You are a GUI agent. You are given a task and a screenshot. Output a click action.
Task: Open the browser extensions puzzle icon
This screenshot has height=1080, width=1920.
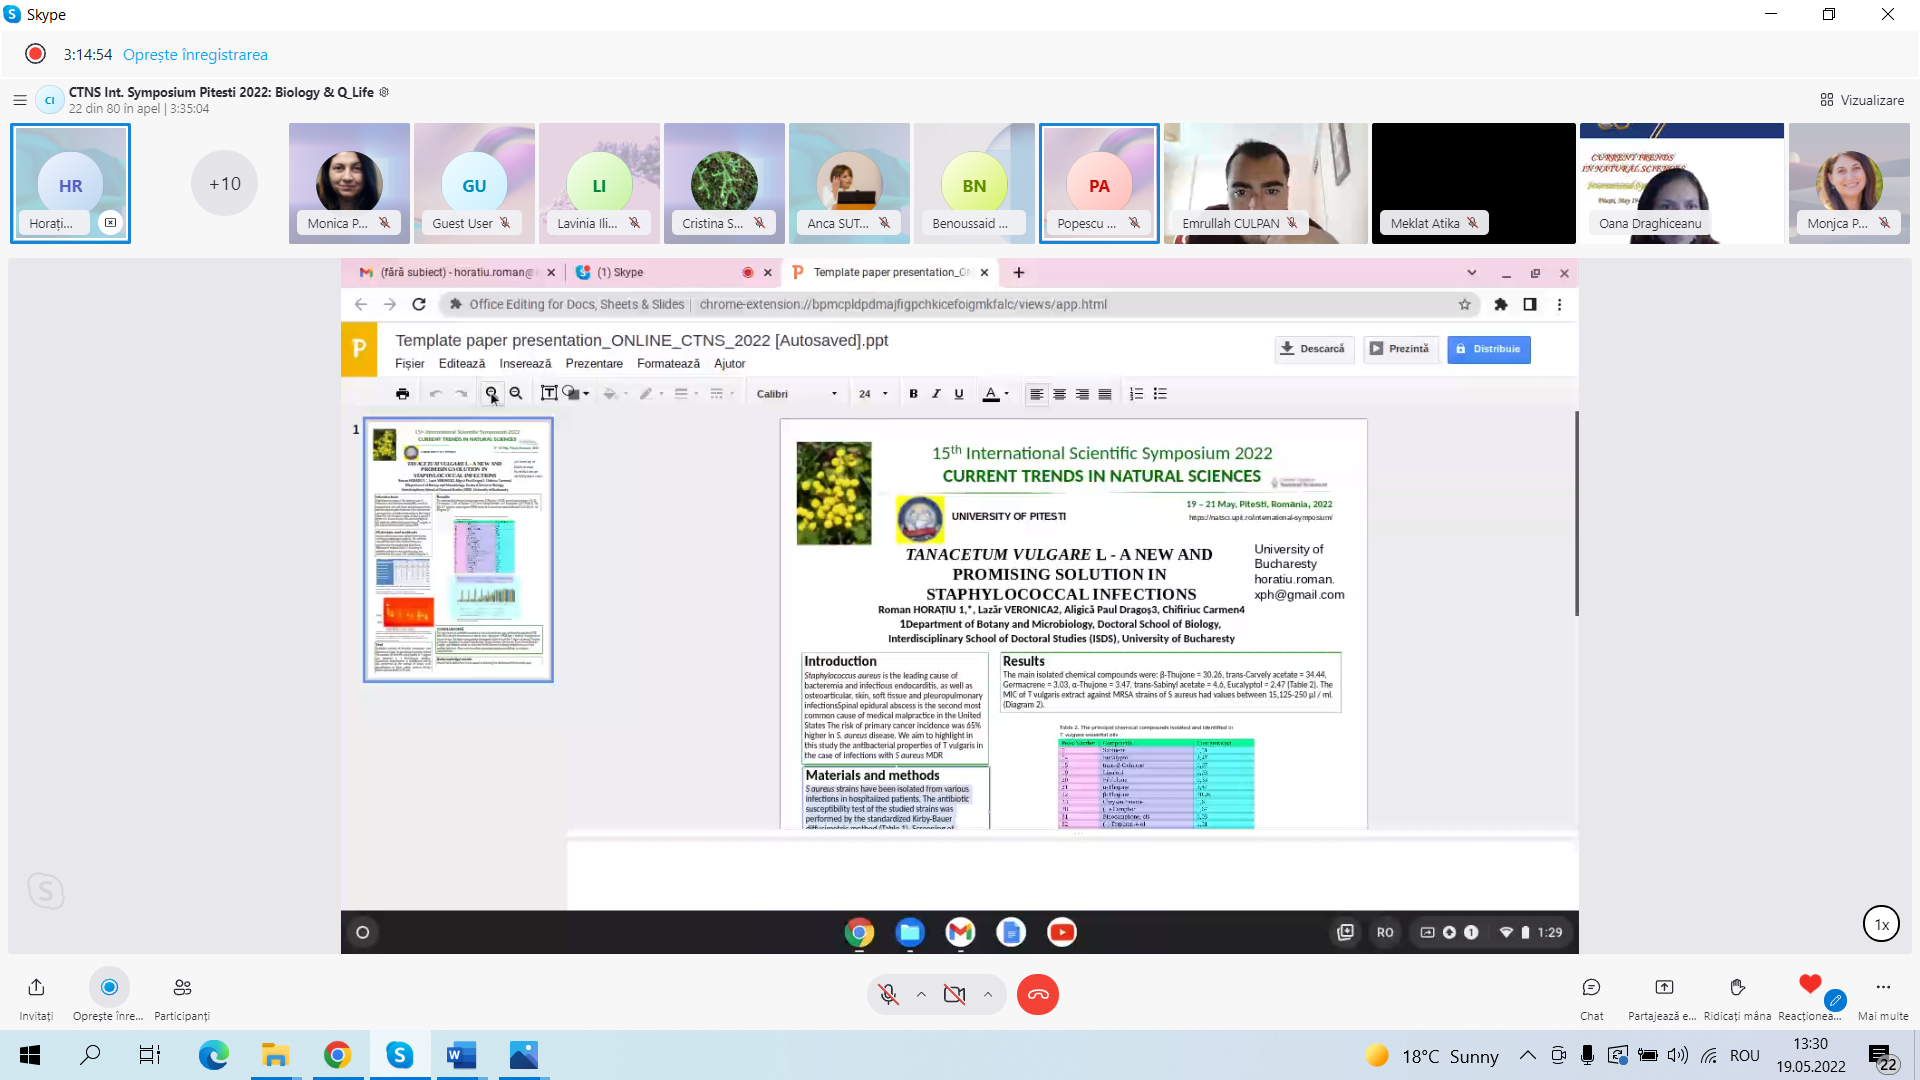1500,304
